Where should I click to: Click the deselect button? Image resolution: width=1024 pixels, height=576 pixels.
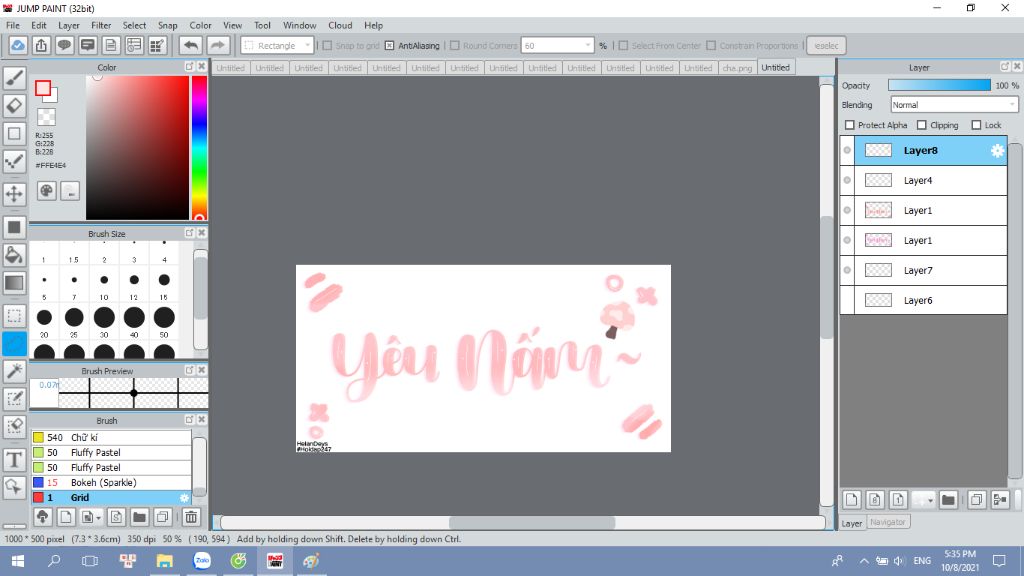click(826, 46)
